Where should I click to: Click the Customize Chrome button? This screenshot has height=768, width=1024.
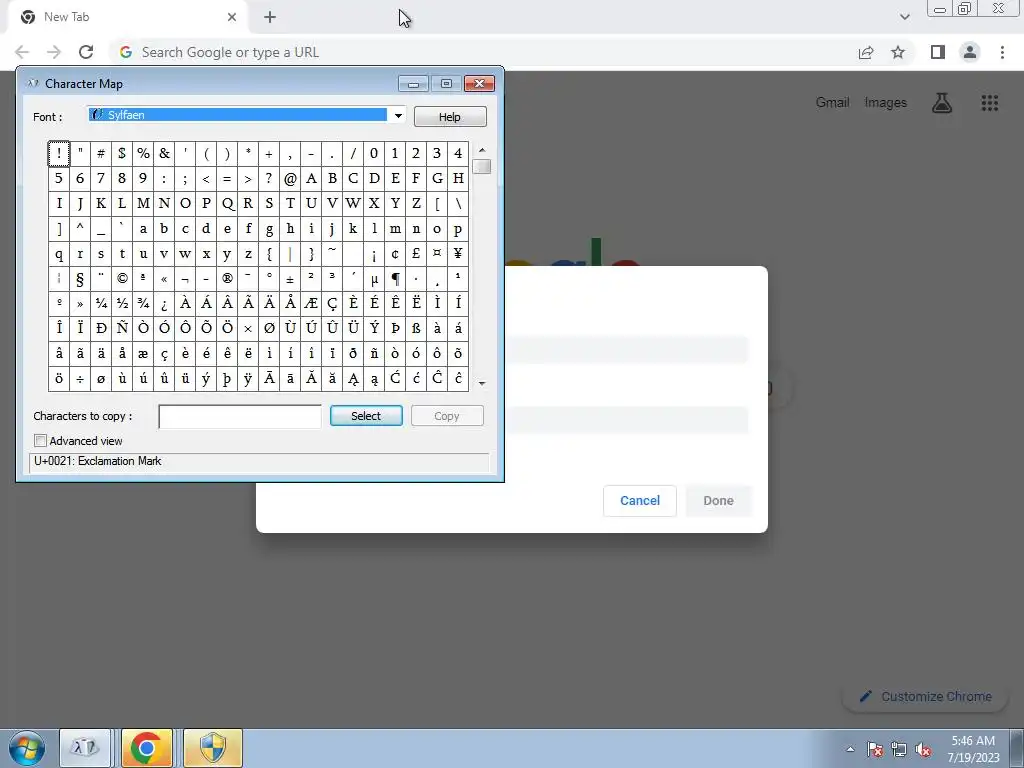coord(927,697)
